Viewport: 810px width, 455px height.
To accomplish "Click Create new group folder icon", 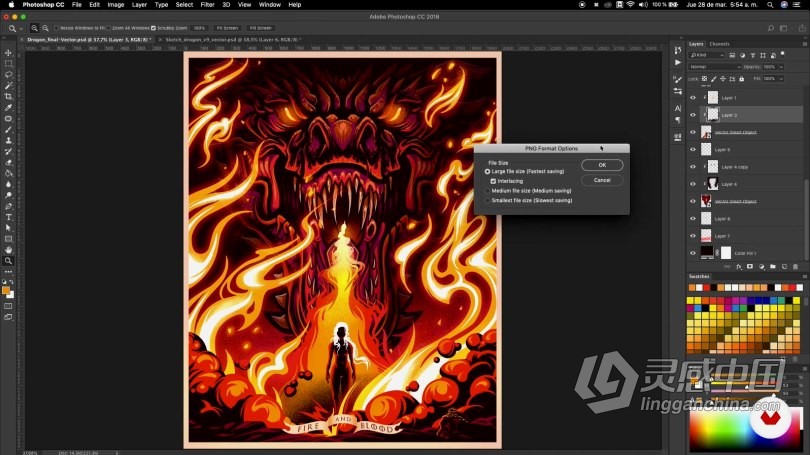I will 773,266.
